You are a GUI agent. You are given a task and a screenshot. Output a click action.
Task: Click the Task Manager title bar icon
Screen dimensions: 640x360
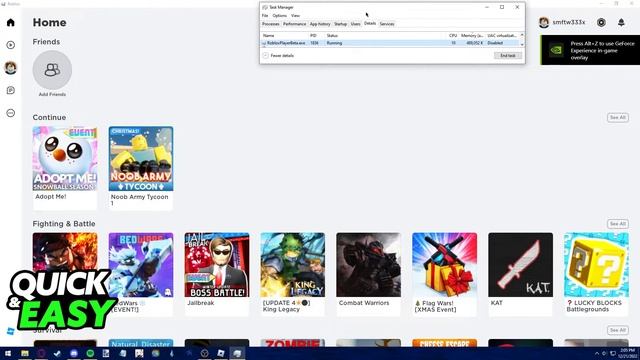pos(265,7)
